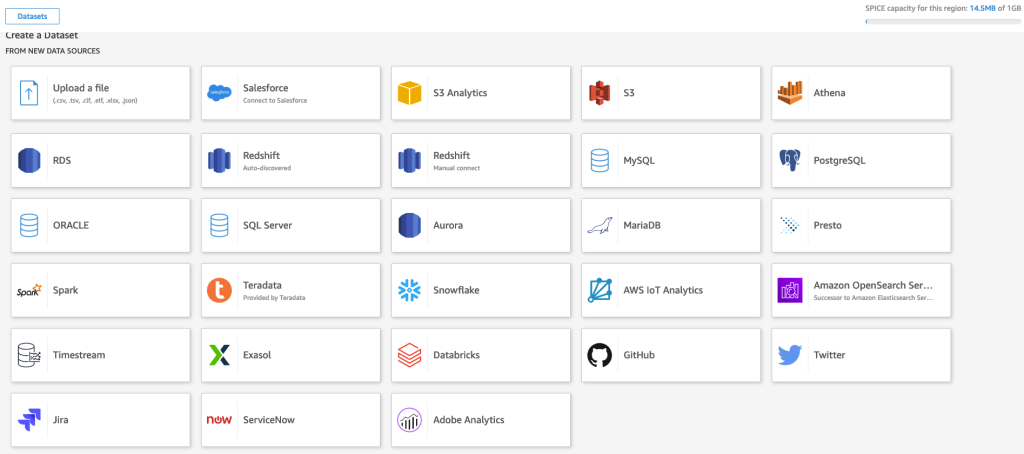This screenshot has width=1024, height=454.
Task: Click the Presto dotted logo icon
Action: 790,225
